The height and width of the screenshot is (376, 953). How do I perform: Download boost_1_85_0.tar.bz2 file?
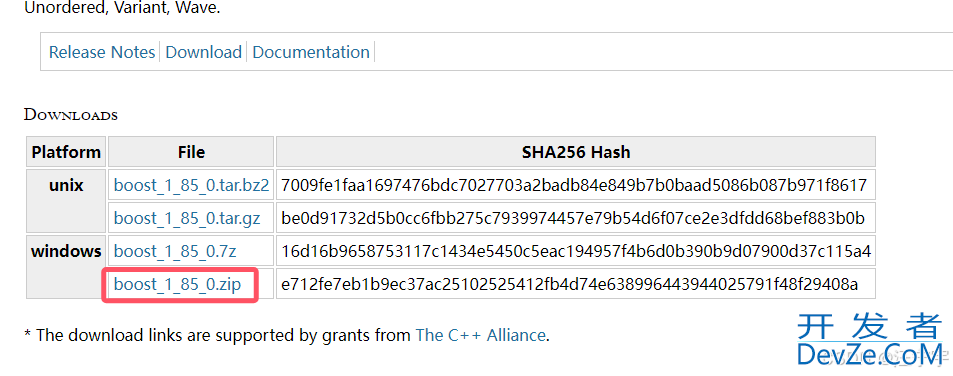tap(191, 185)
